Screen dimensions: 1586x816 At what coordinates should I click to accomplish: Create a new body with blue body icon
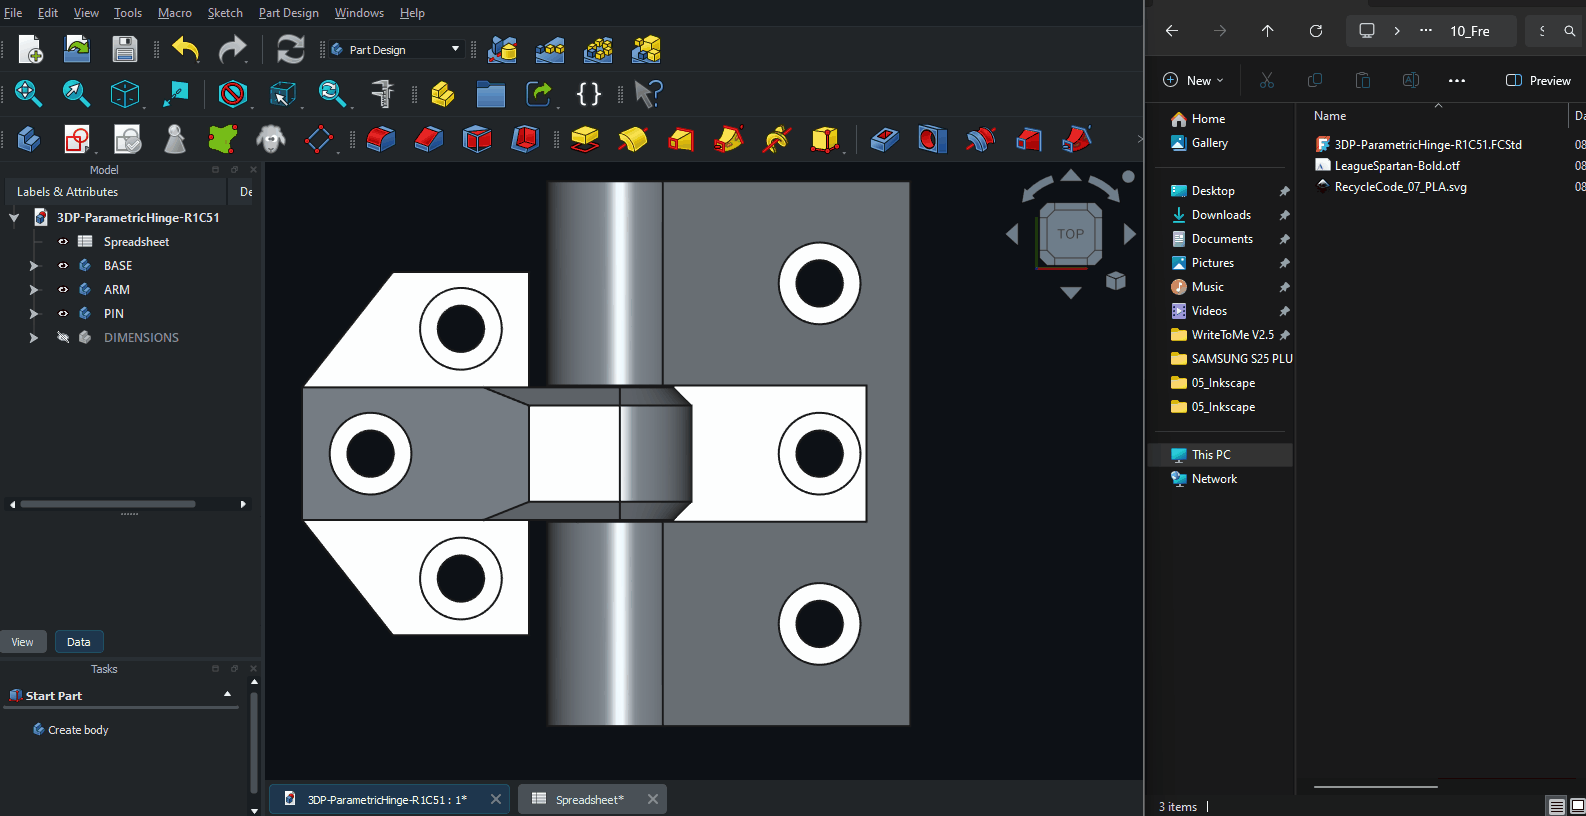(29, 139)
